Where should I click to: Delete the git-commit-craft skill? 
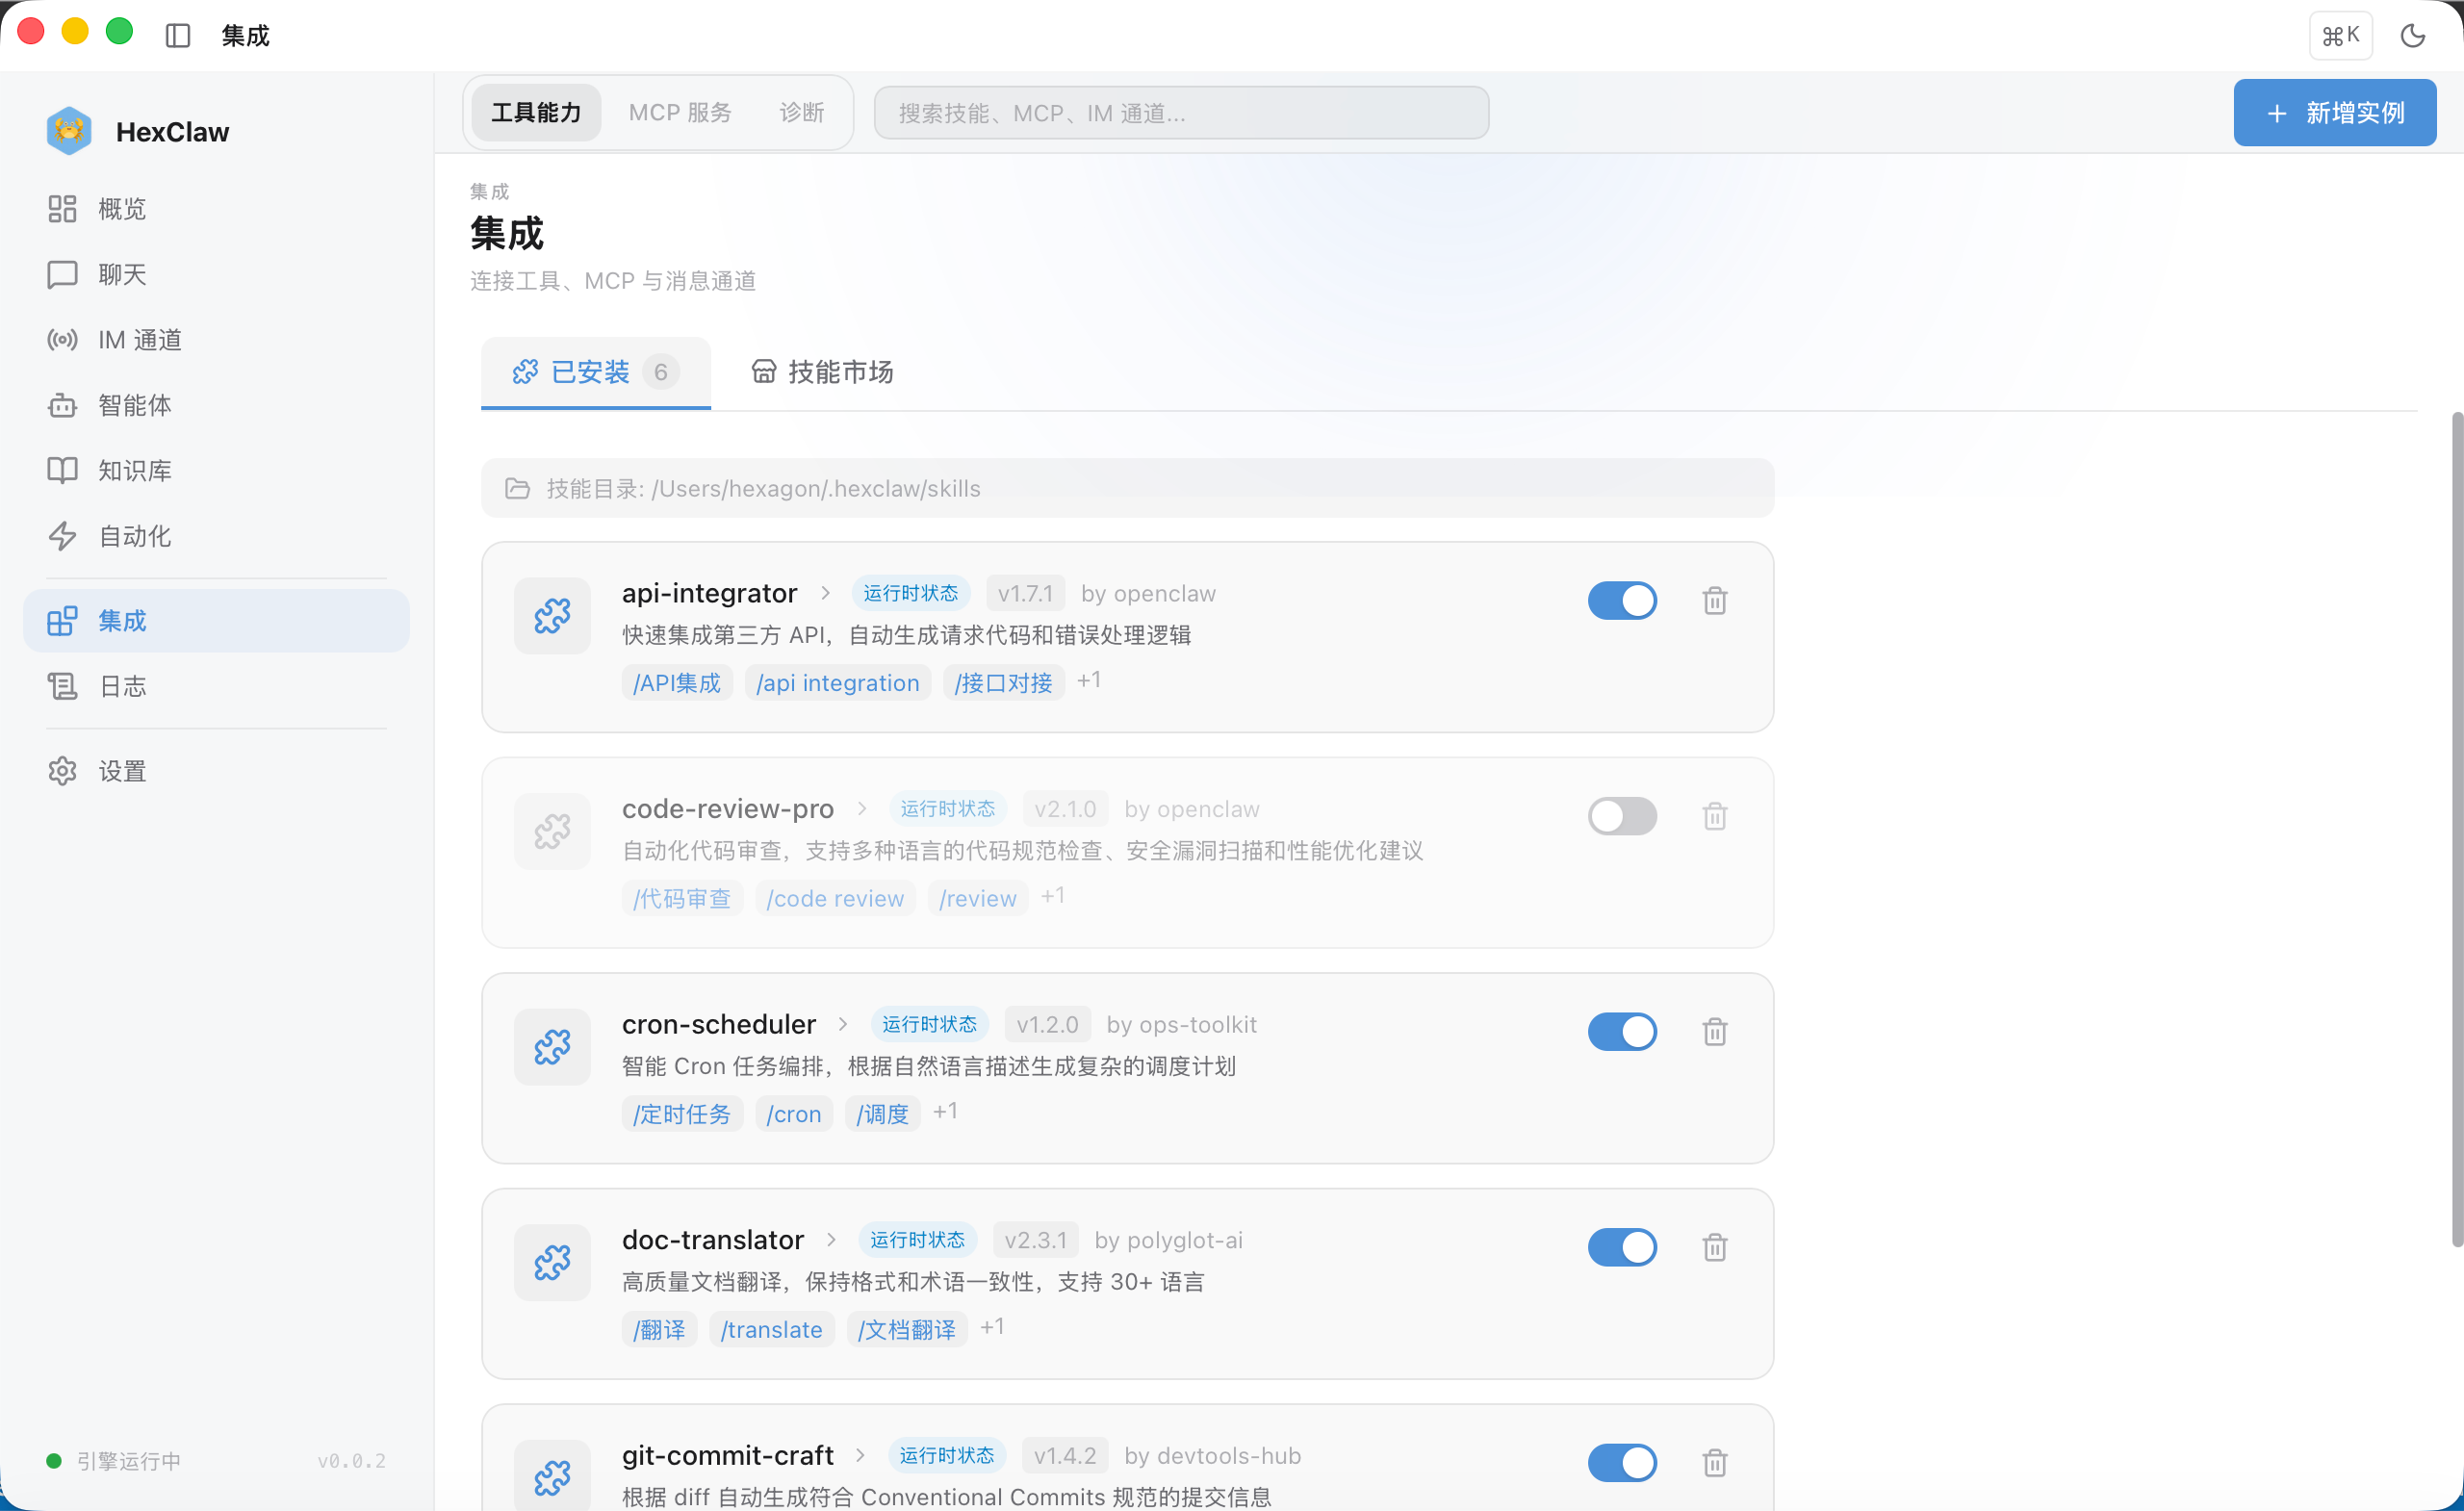(x=1715, y=1463)
